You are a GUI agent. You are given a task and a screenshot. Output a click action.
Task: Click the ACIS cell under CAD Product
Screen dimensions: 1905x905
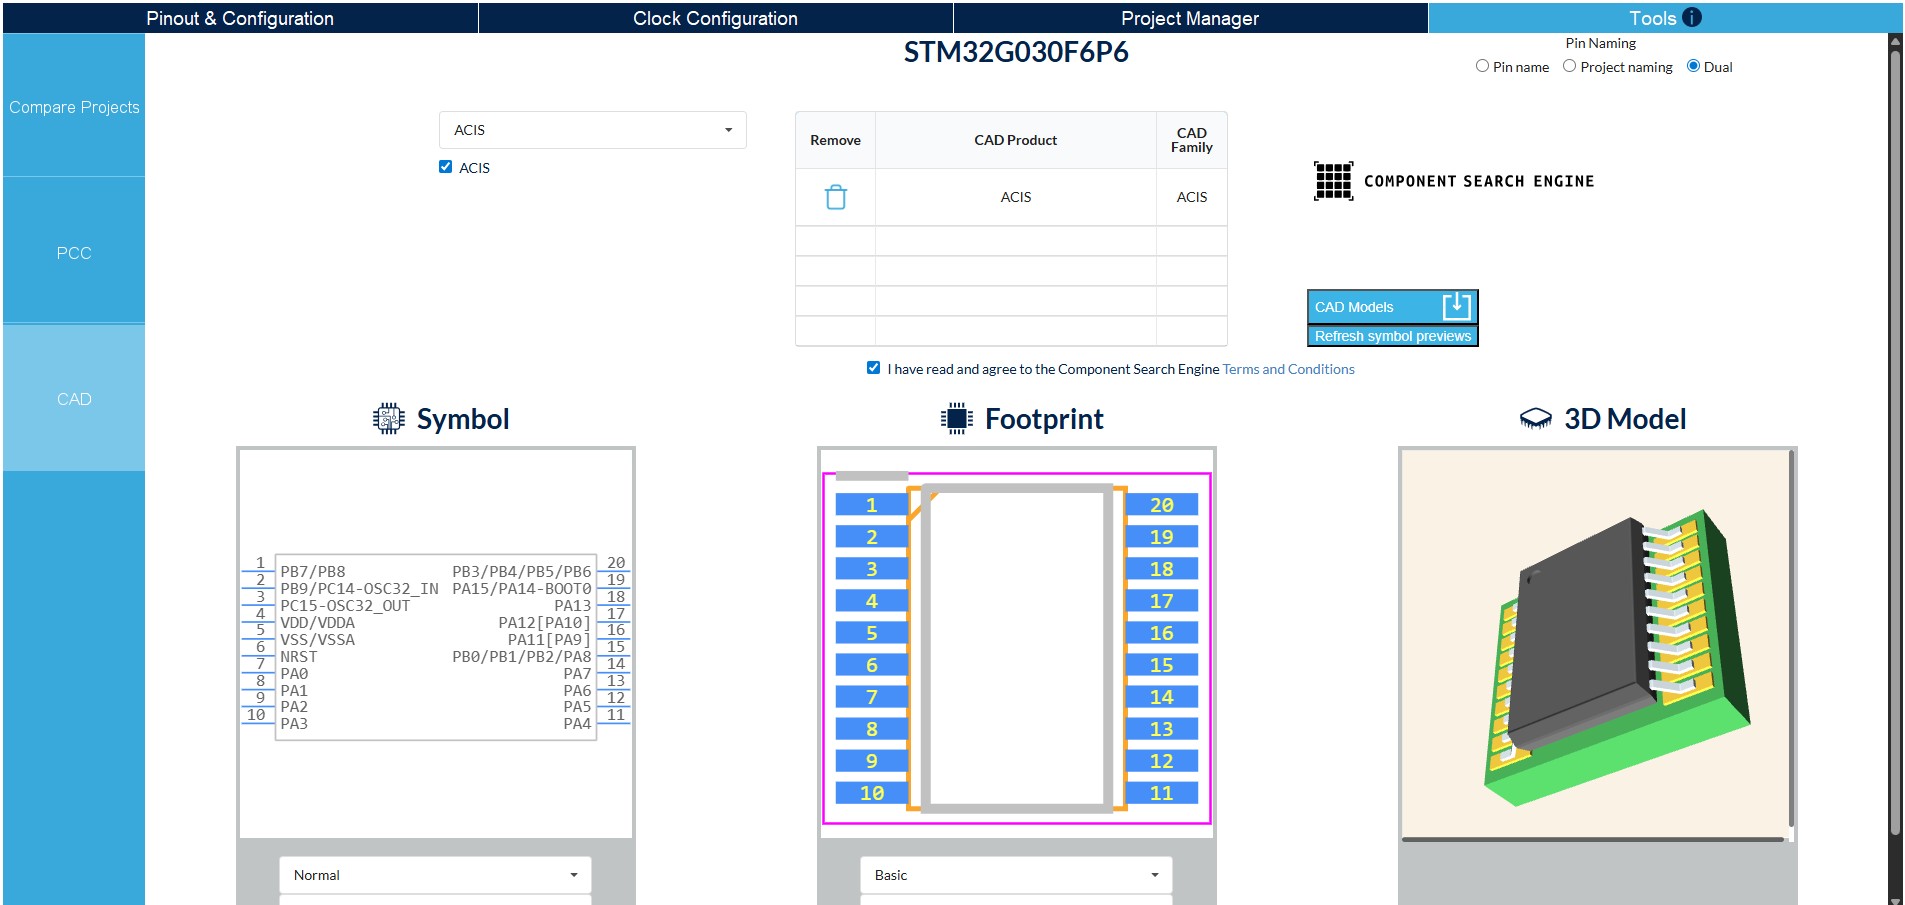point(1016,197)
